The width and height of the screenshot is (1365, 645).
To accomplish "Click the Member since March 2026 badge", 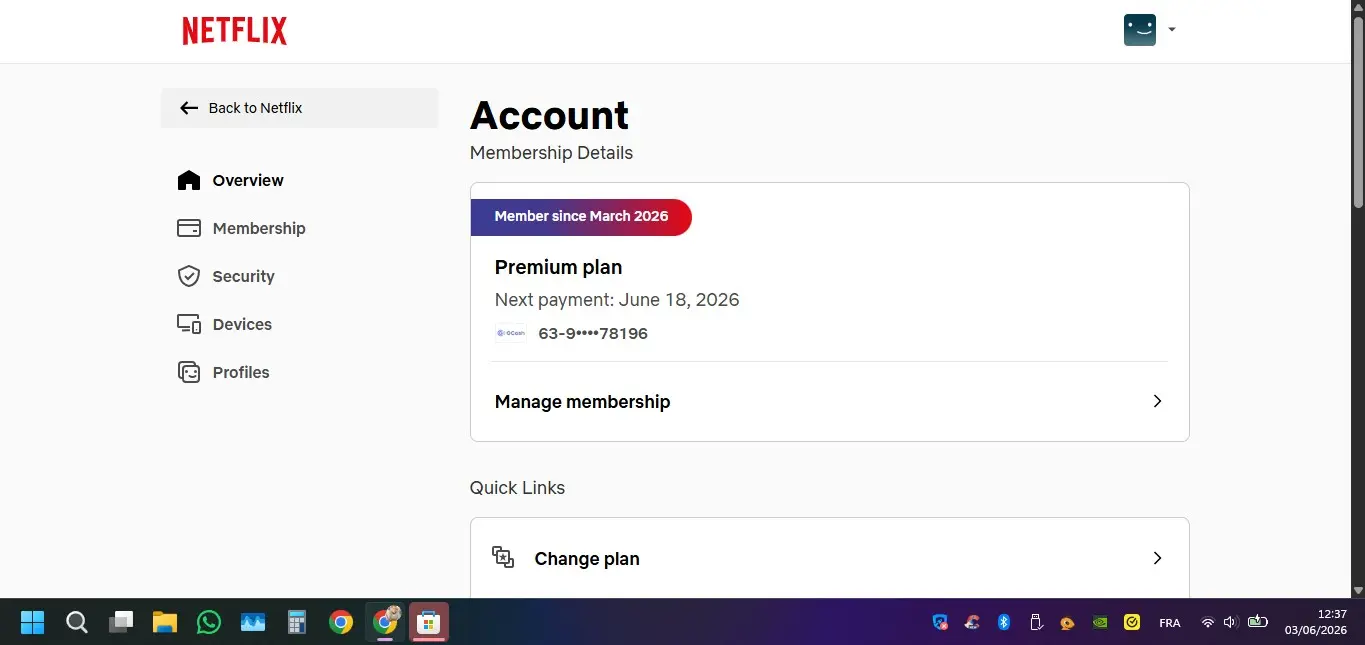I will [581, 217].
